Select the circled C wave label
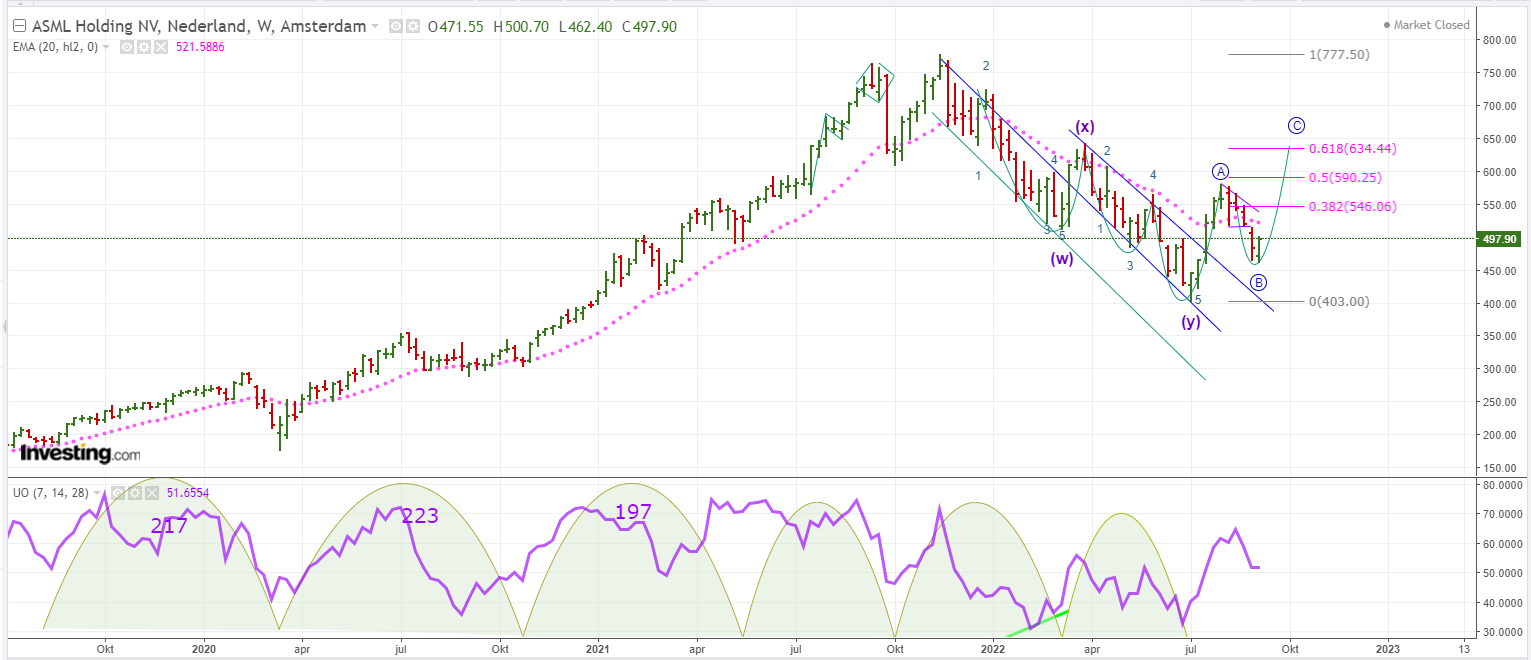 [1296, 126]
